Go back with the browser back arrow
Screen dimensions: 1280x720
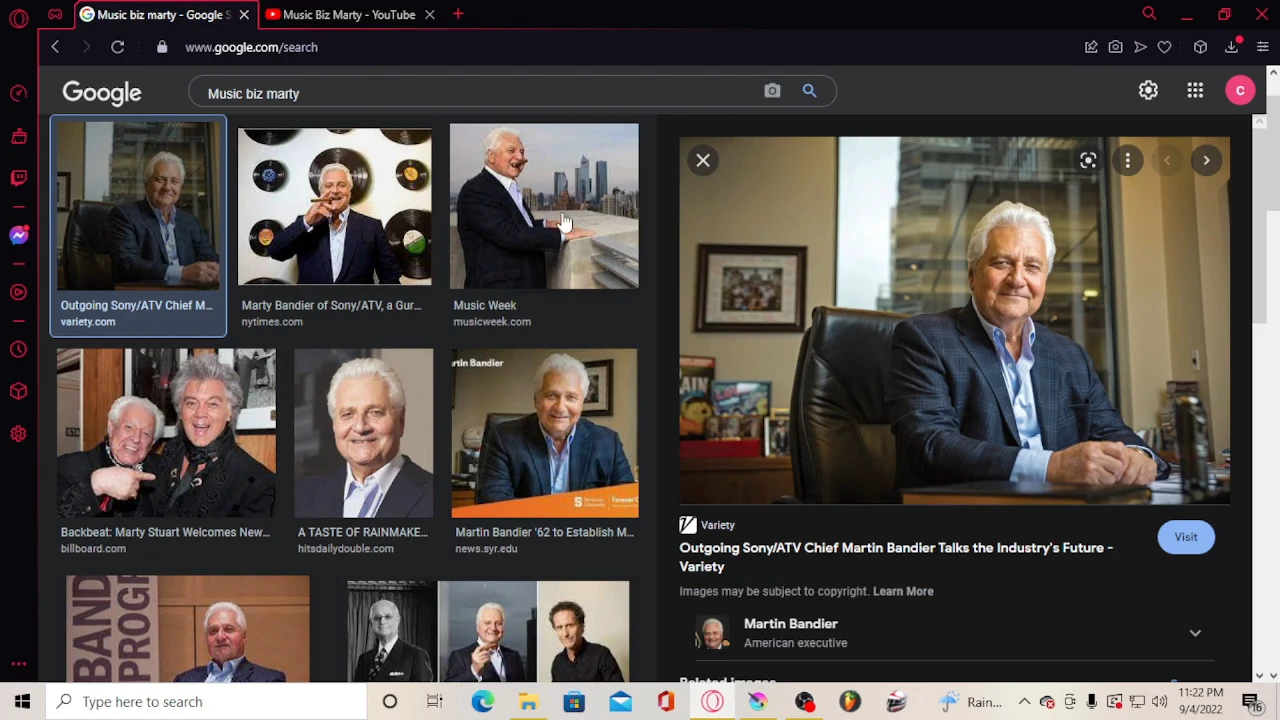(55, 47)
